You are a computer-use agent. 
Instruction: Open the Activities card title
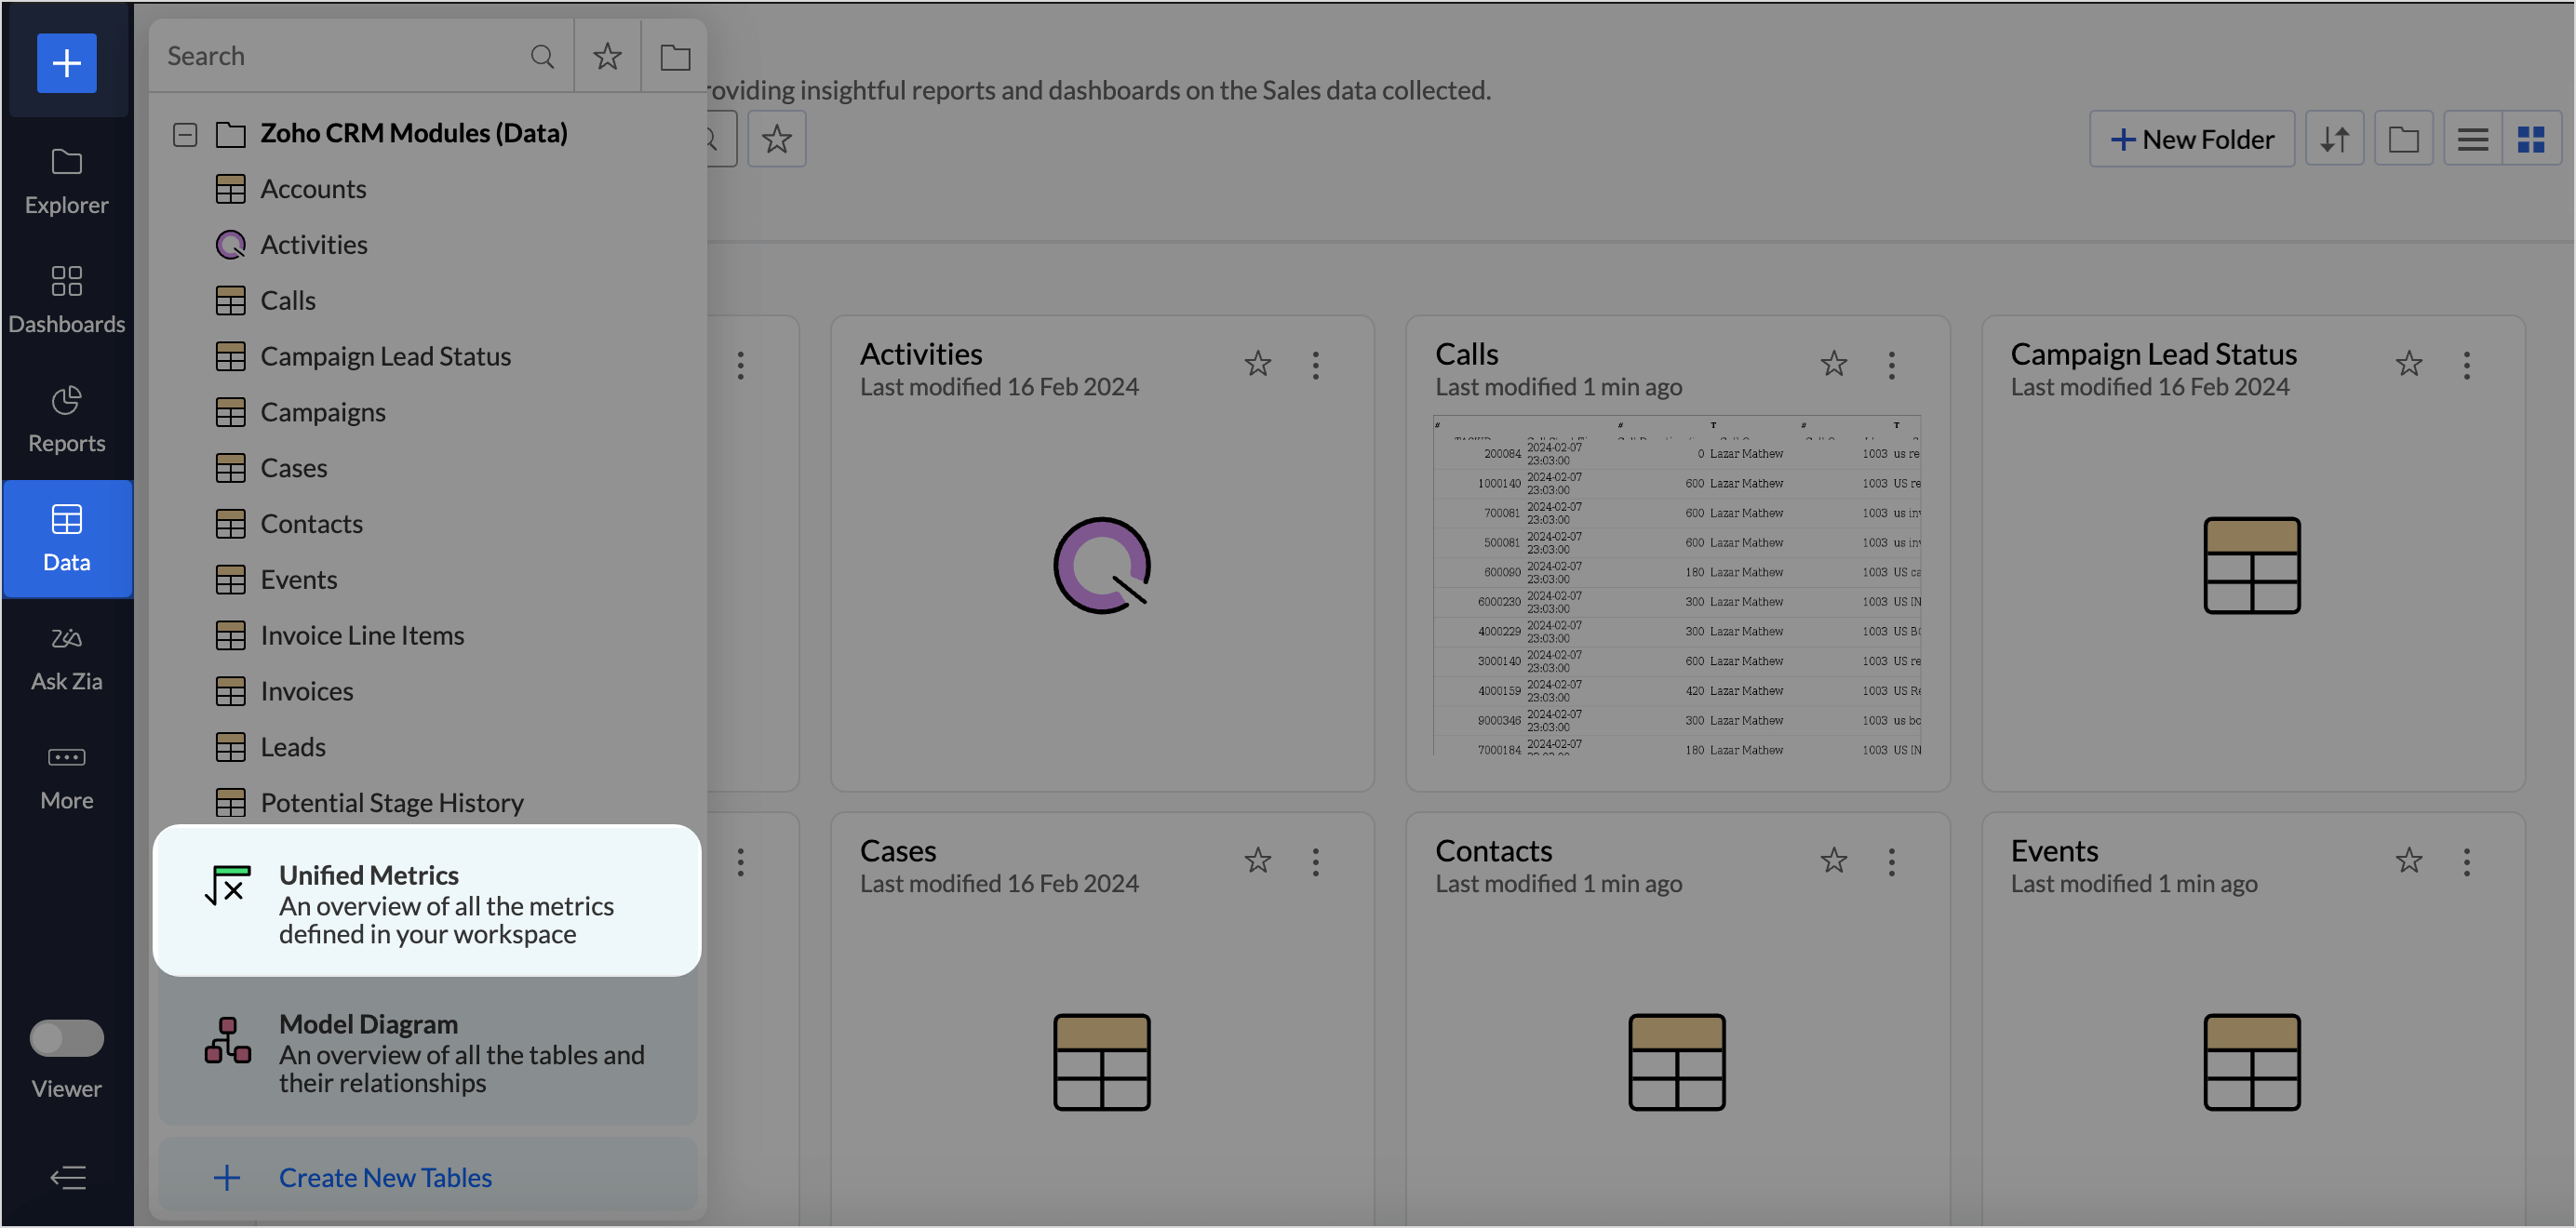tap(921, 354)
